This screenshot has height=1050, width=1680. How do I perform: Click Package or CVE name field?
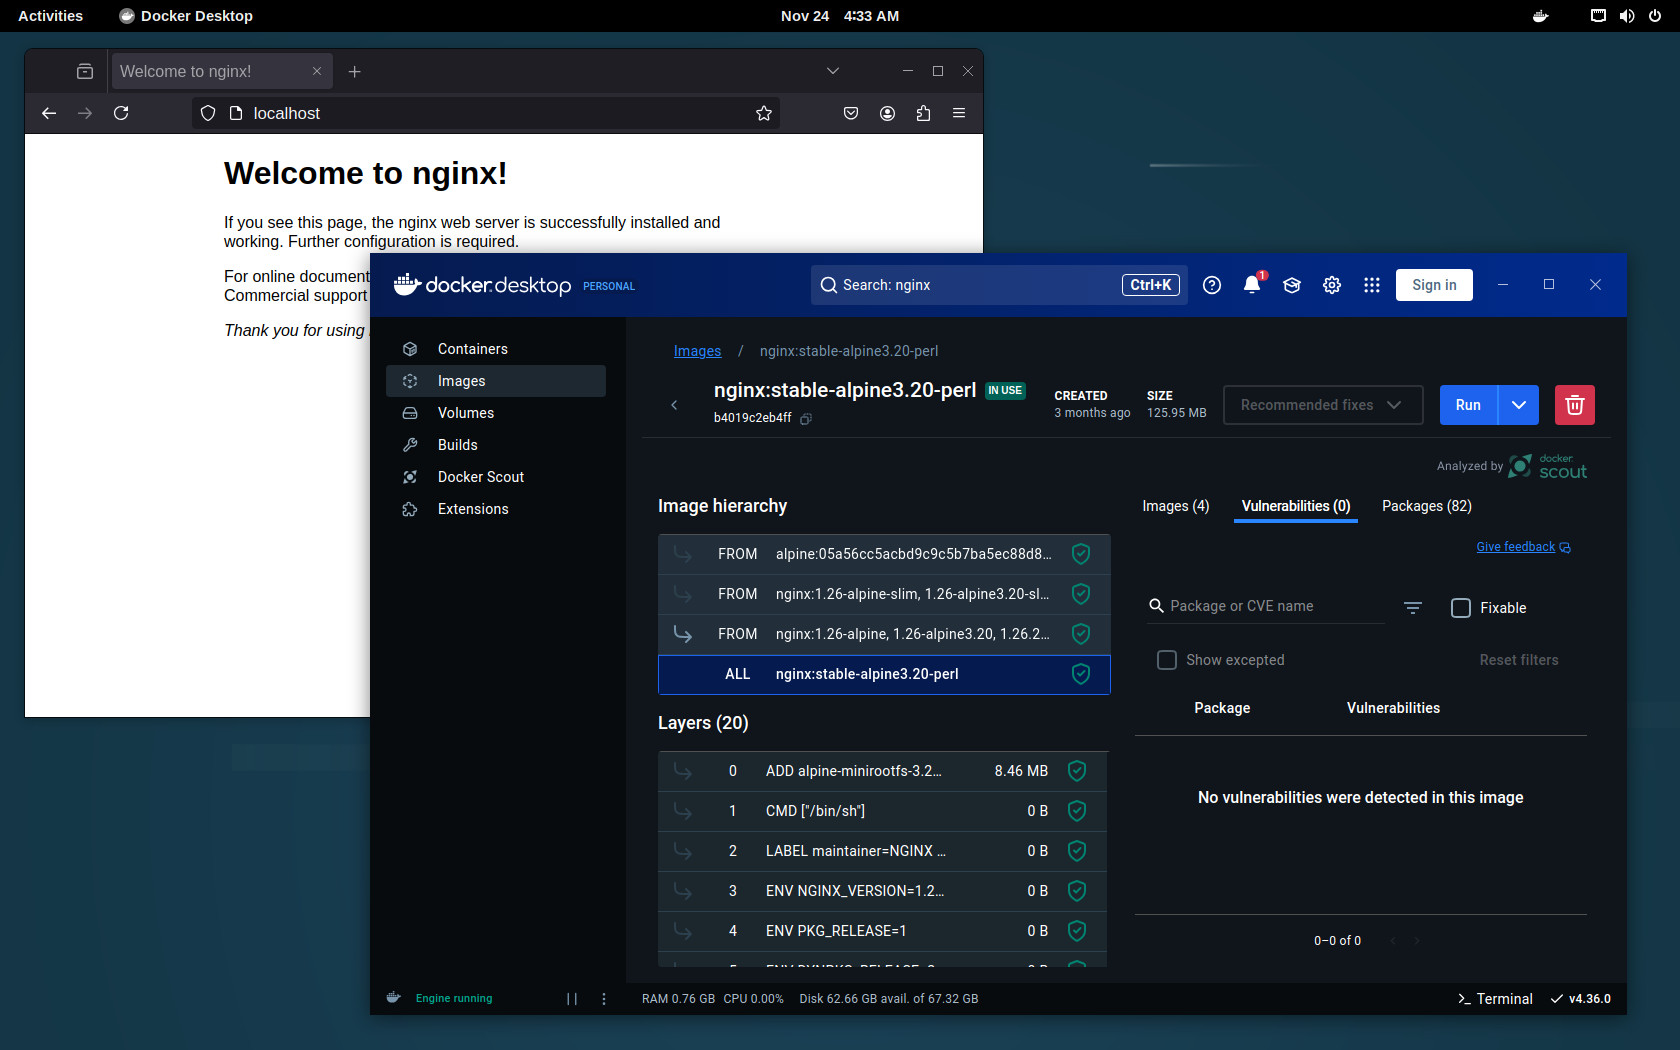point(1266,606)
